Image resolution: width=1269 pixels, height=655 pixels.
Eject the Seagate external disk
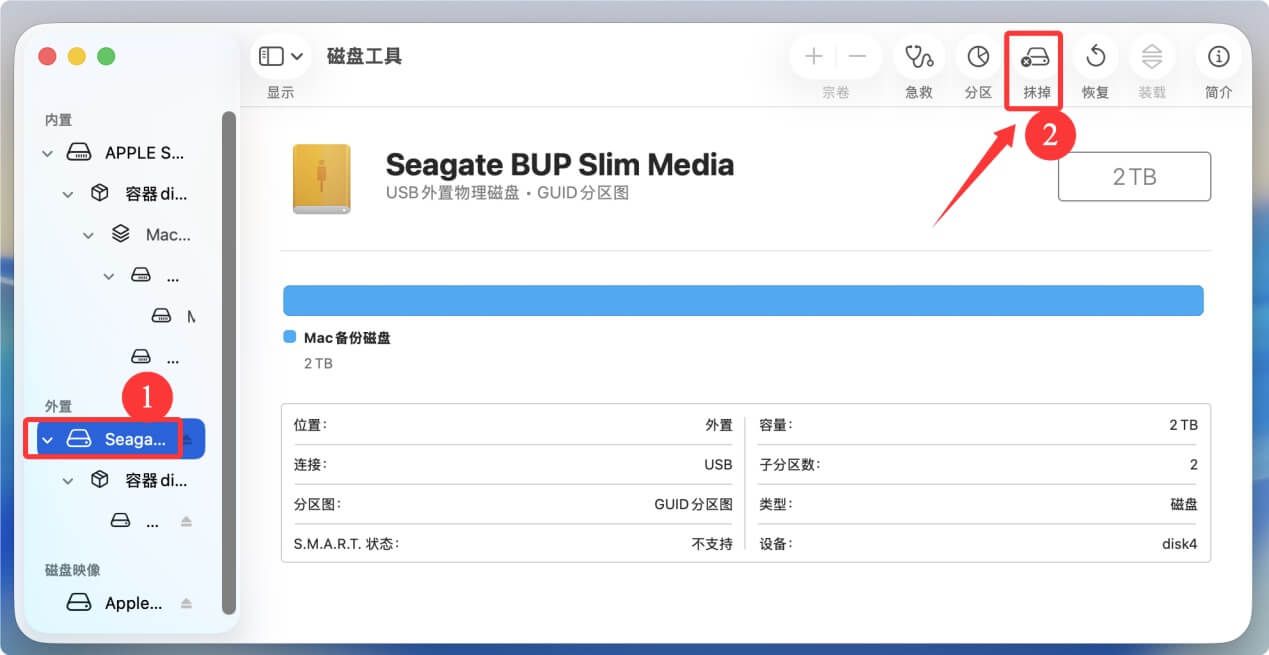coord(187,440)
